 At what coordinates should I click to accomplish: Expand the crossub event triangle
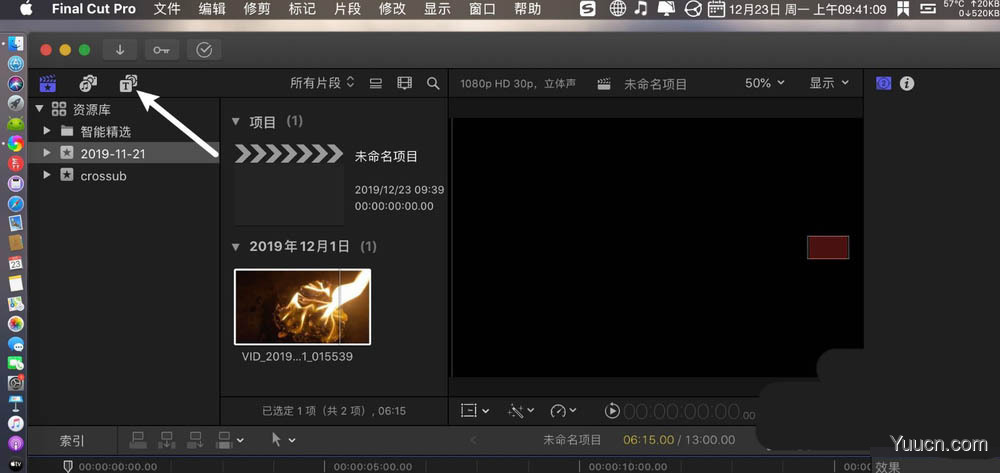tap(47, 175)
